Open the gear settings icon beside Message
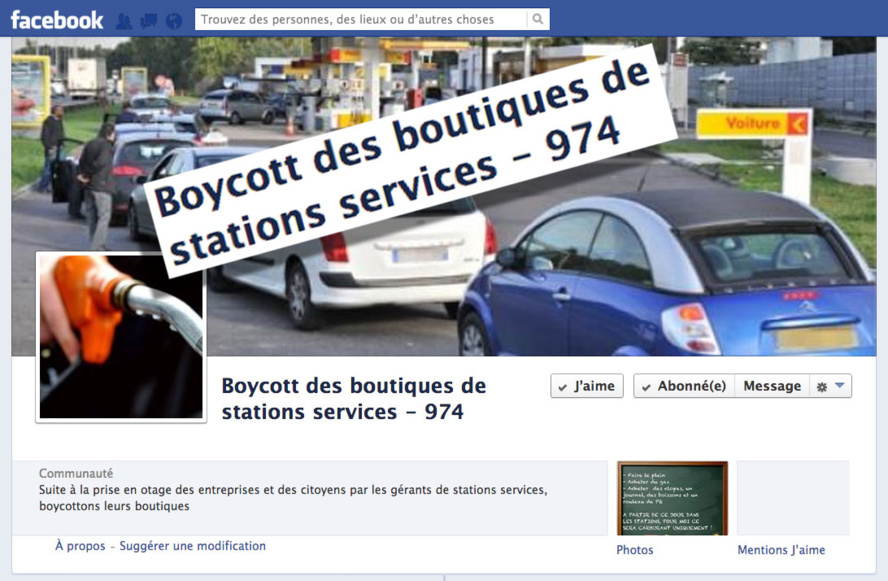The width and height of the screenshot is (888, 581). click(822, 387)
